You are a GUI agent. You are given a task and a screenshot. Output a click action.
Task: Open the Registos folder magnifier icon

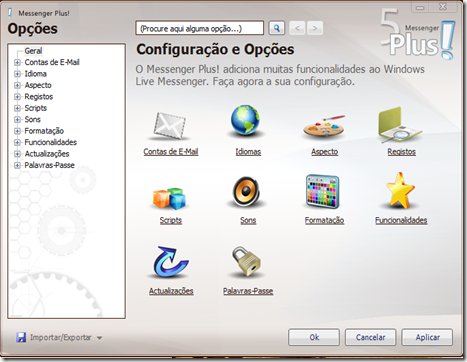(399, 125)
